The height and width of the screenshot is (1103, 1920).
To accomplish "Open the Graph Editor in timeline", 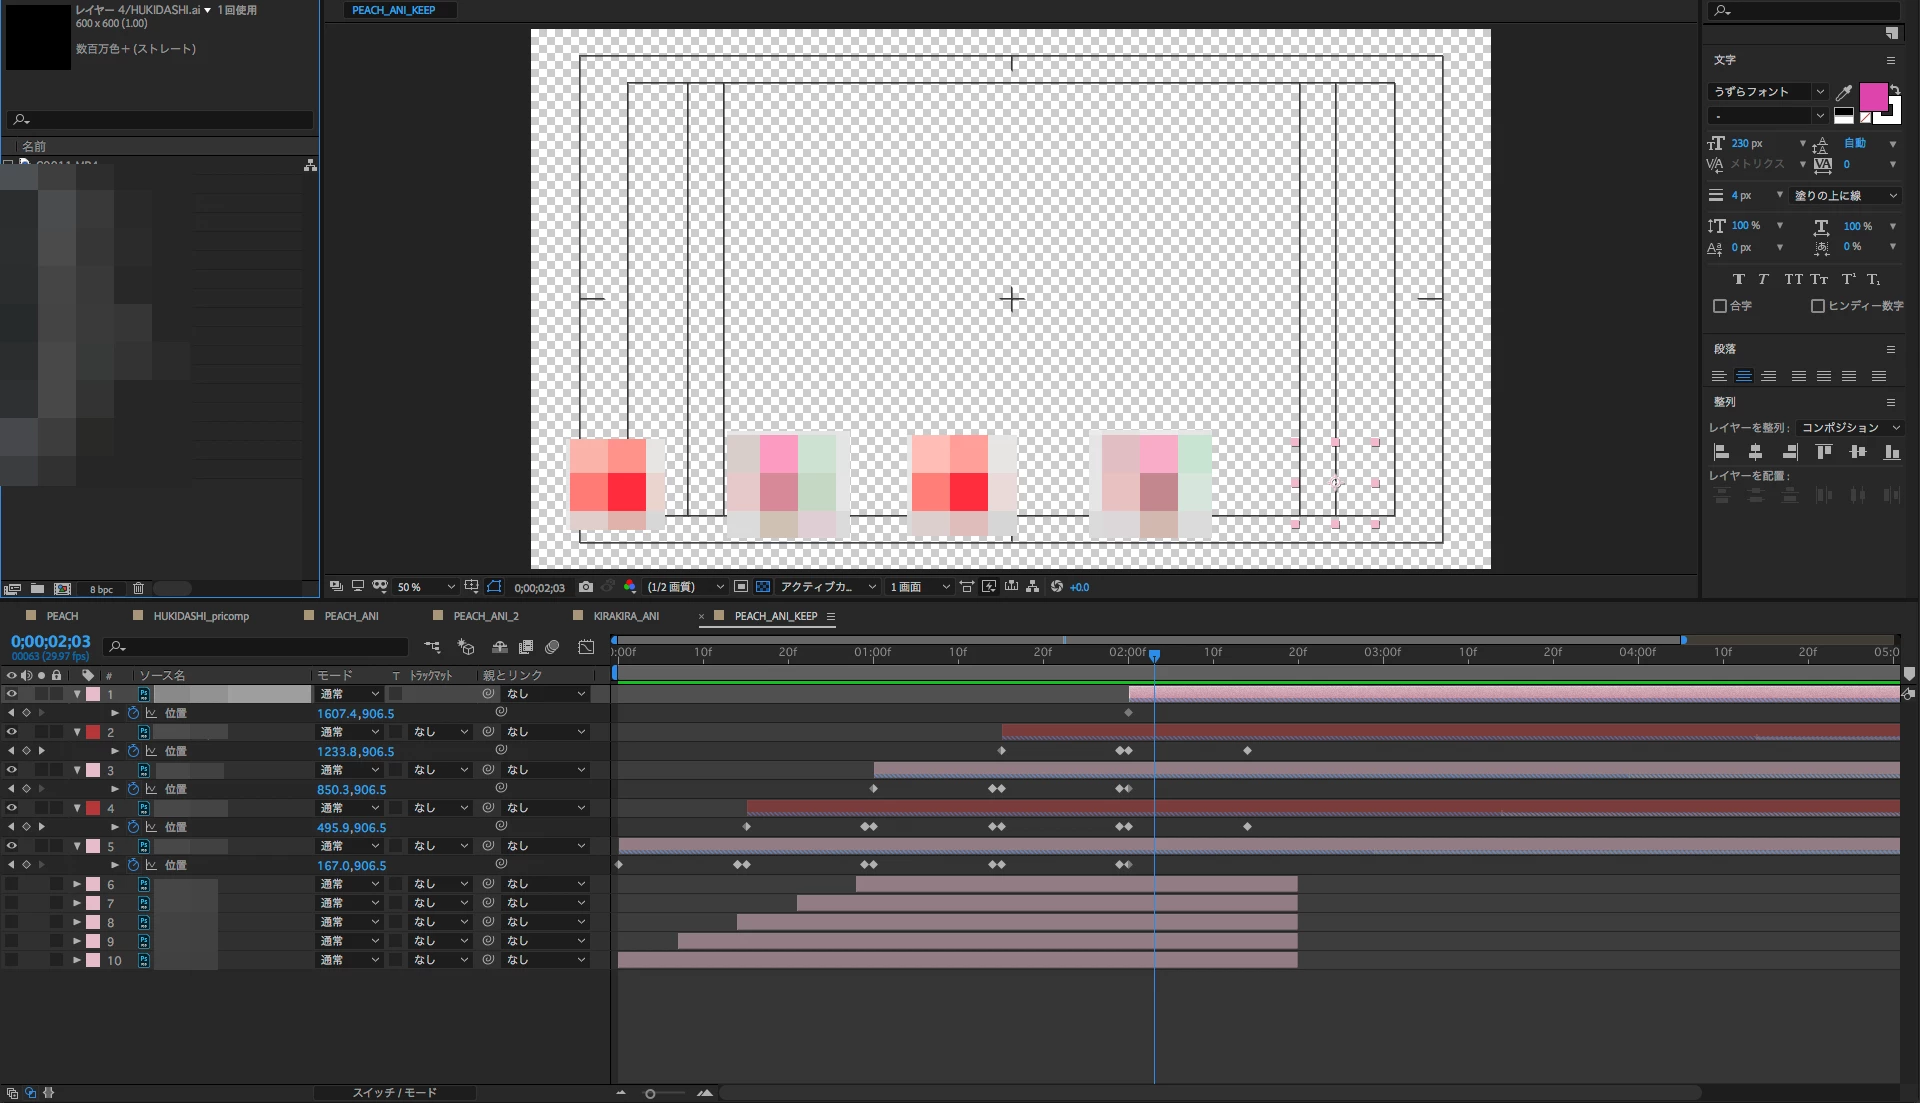I will pos(586,648).
